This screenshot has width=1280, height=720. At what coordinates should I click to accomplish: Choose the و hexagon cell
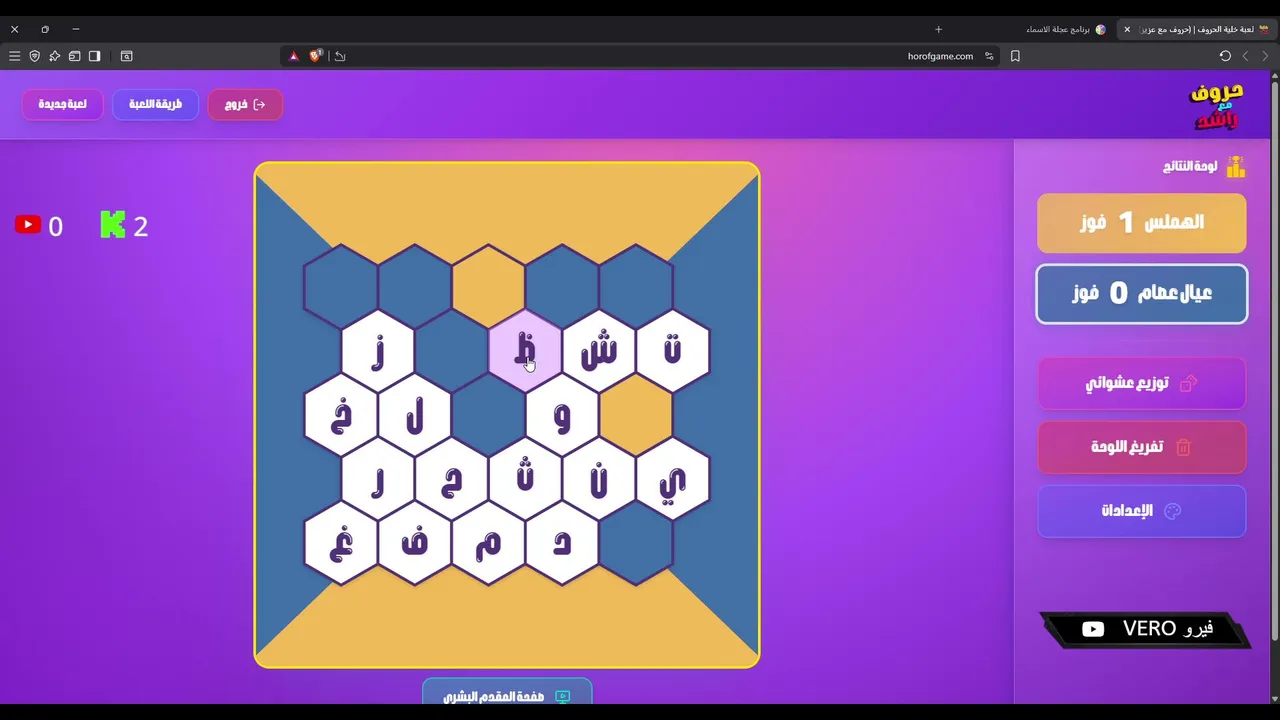(562, 415)
